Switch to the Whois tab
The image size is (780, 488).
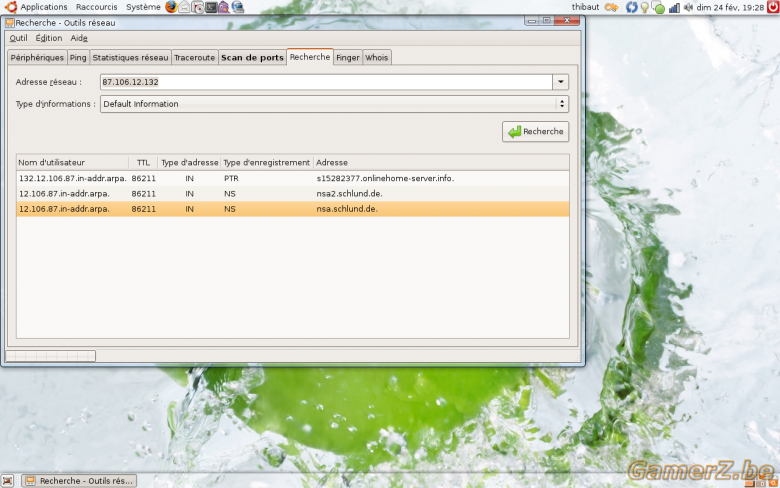[x=377, y=58]
